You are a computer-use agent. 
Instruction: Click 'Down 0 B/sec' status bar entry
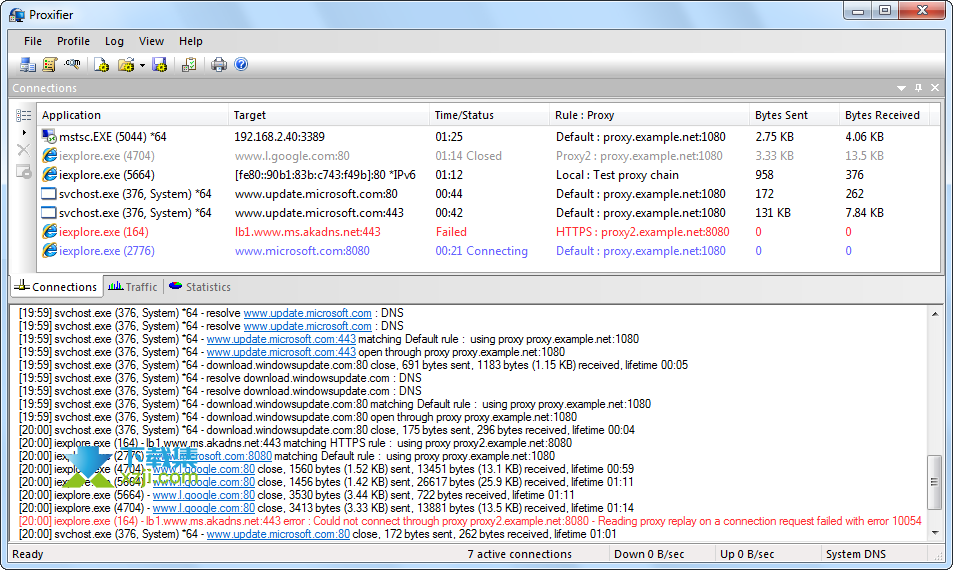click(x=649, y=554)
